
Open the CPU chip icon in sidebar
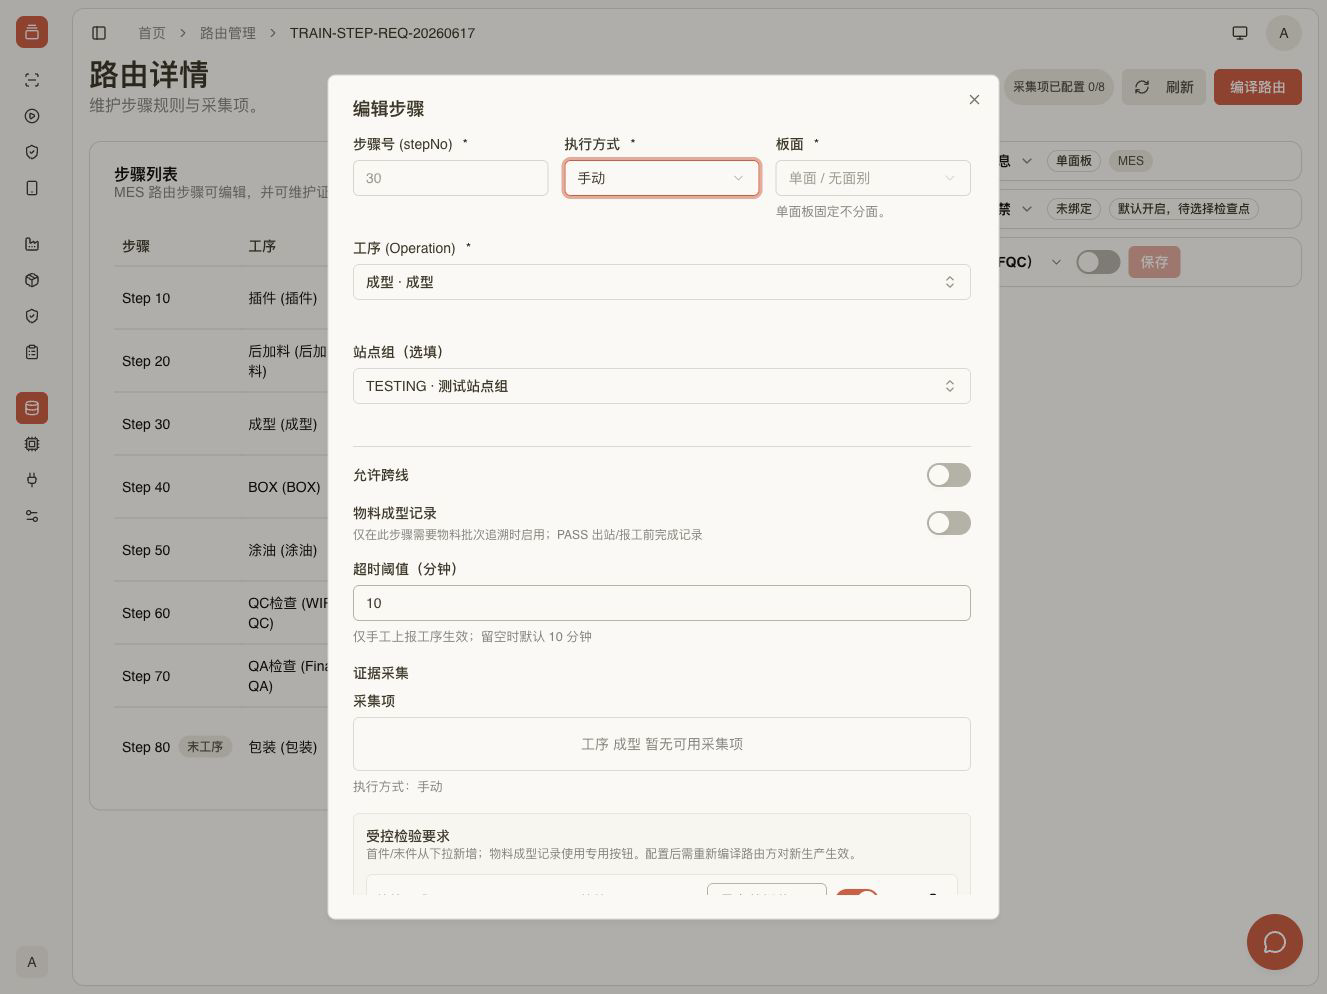[x=32, y=444]
